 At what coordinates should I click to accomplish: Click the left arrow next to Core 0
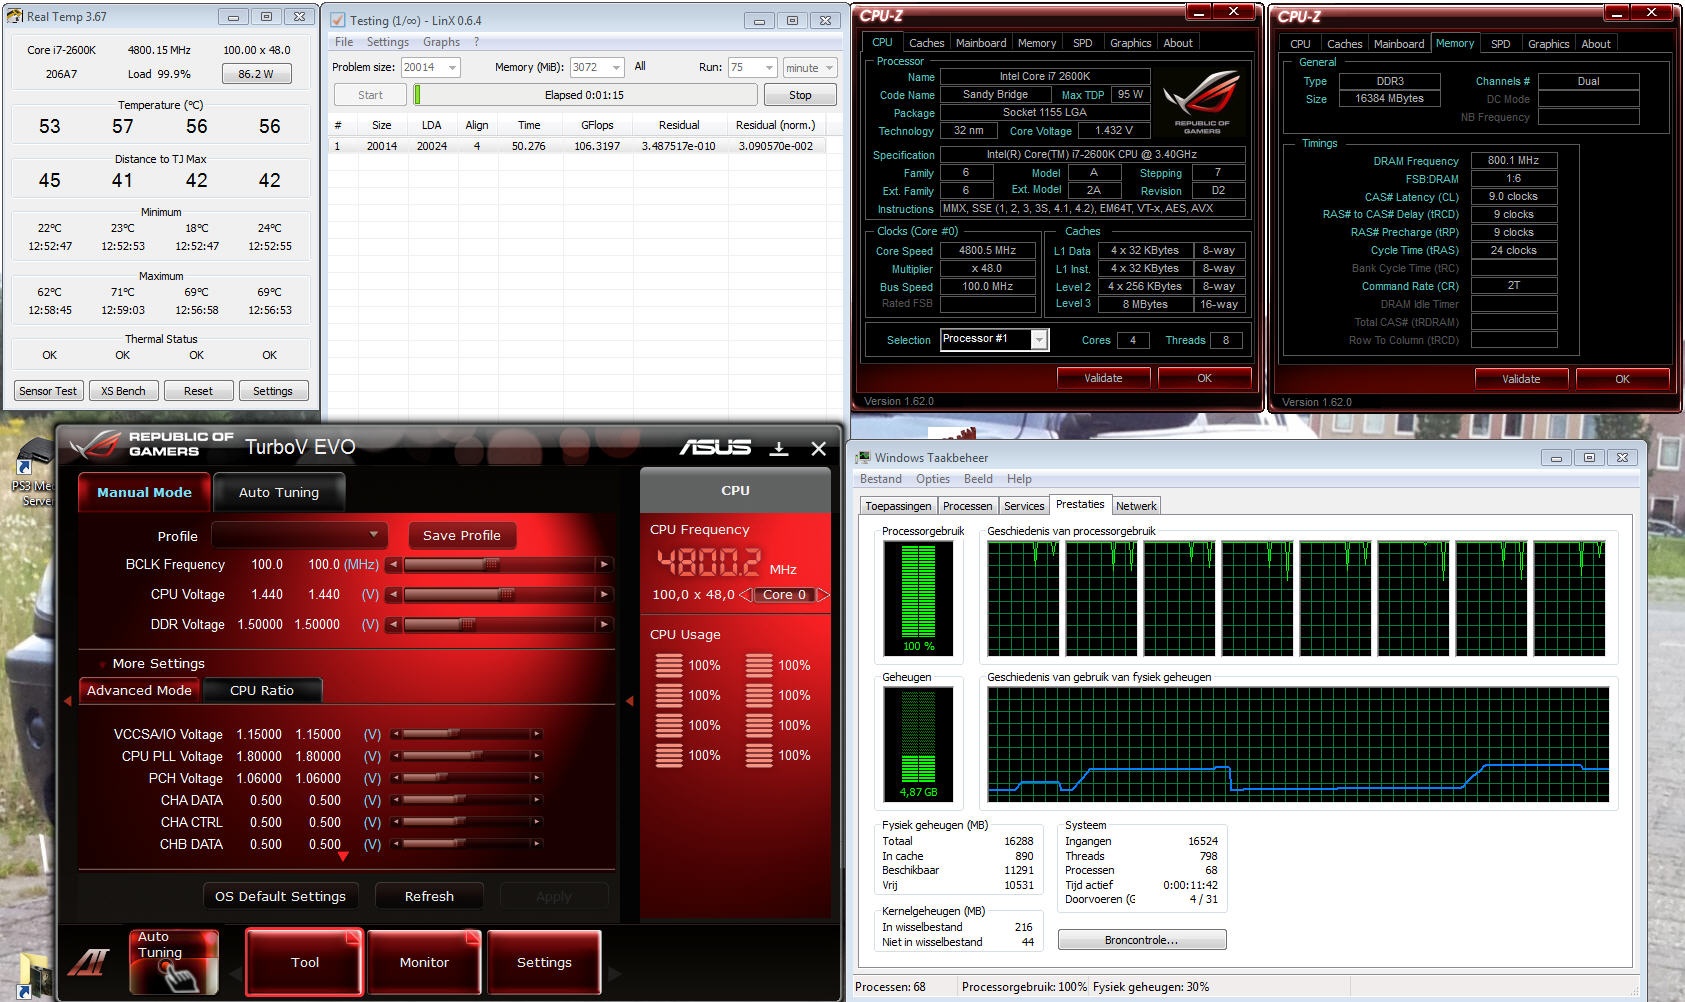745,595
